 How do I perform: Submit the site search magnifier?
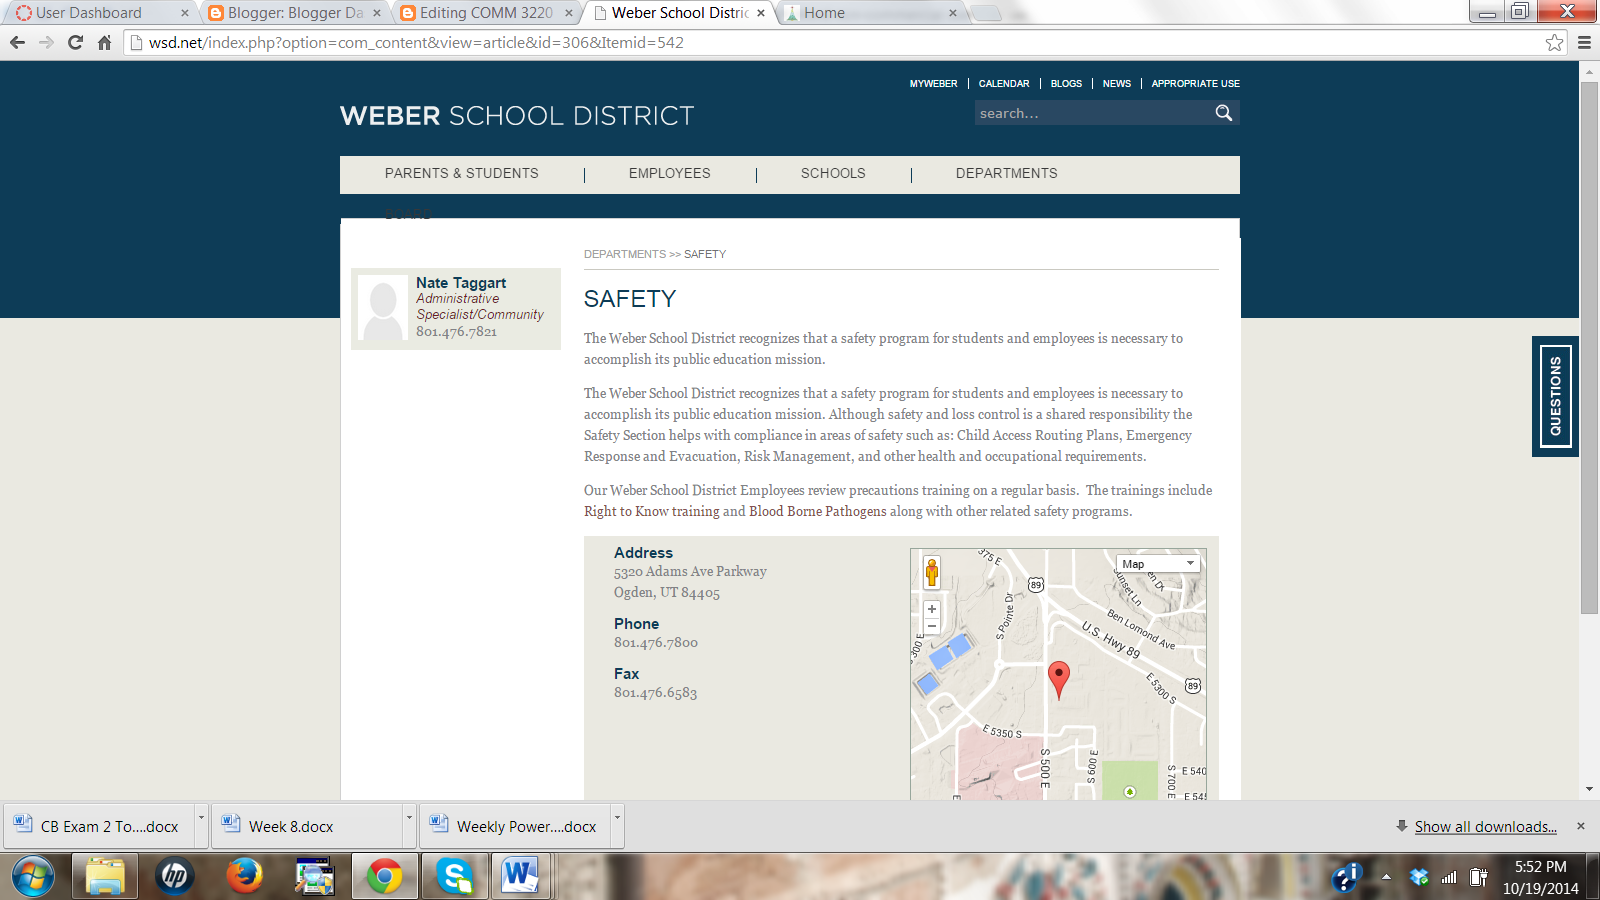click(x=1223, y=113)
